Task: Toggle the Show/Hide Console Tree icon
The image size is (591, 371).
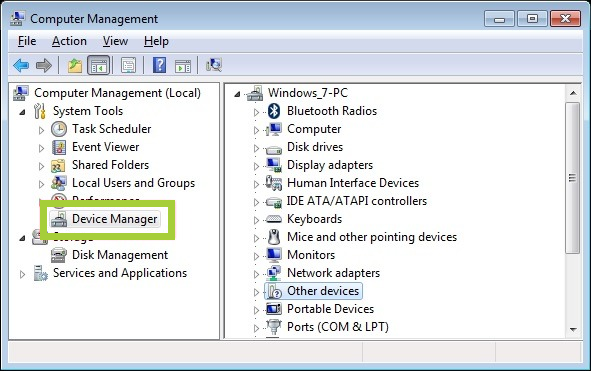Action: click(x=98, y=66)
